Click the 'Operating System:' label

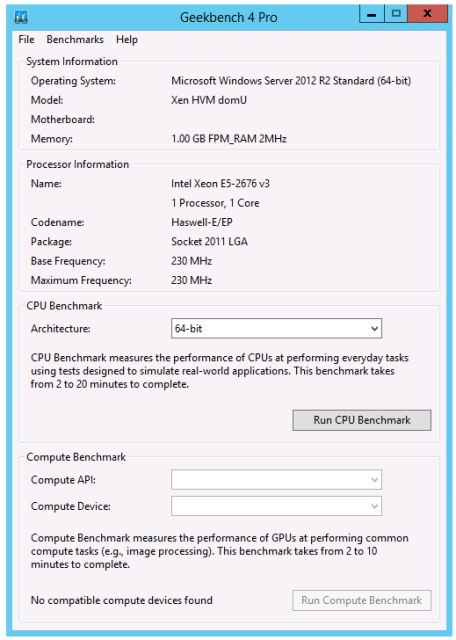pyautogui.click(x=73, y=81)
